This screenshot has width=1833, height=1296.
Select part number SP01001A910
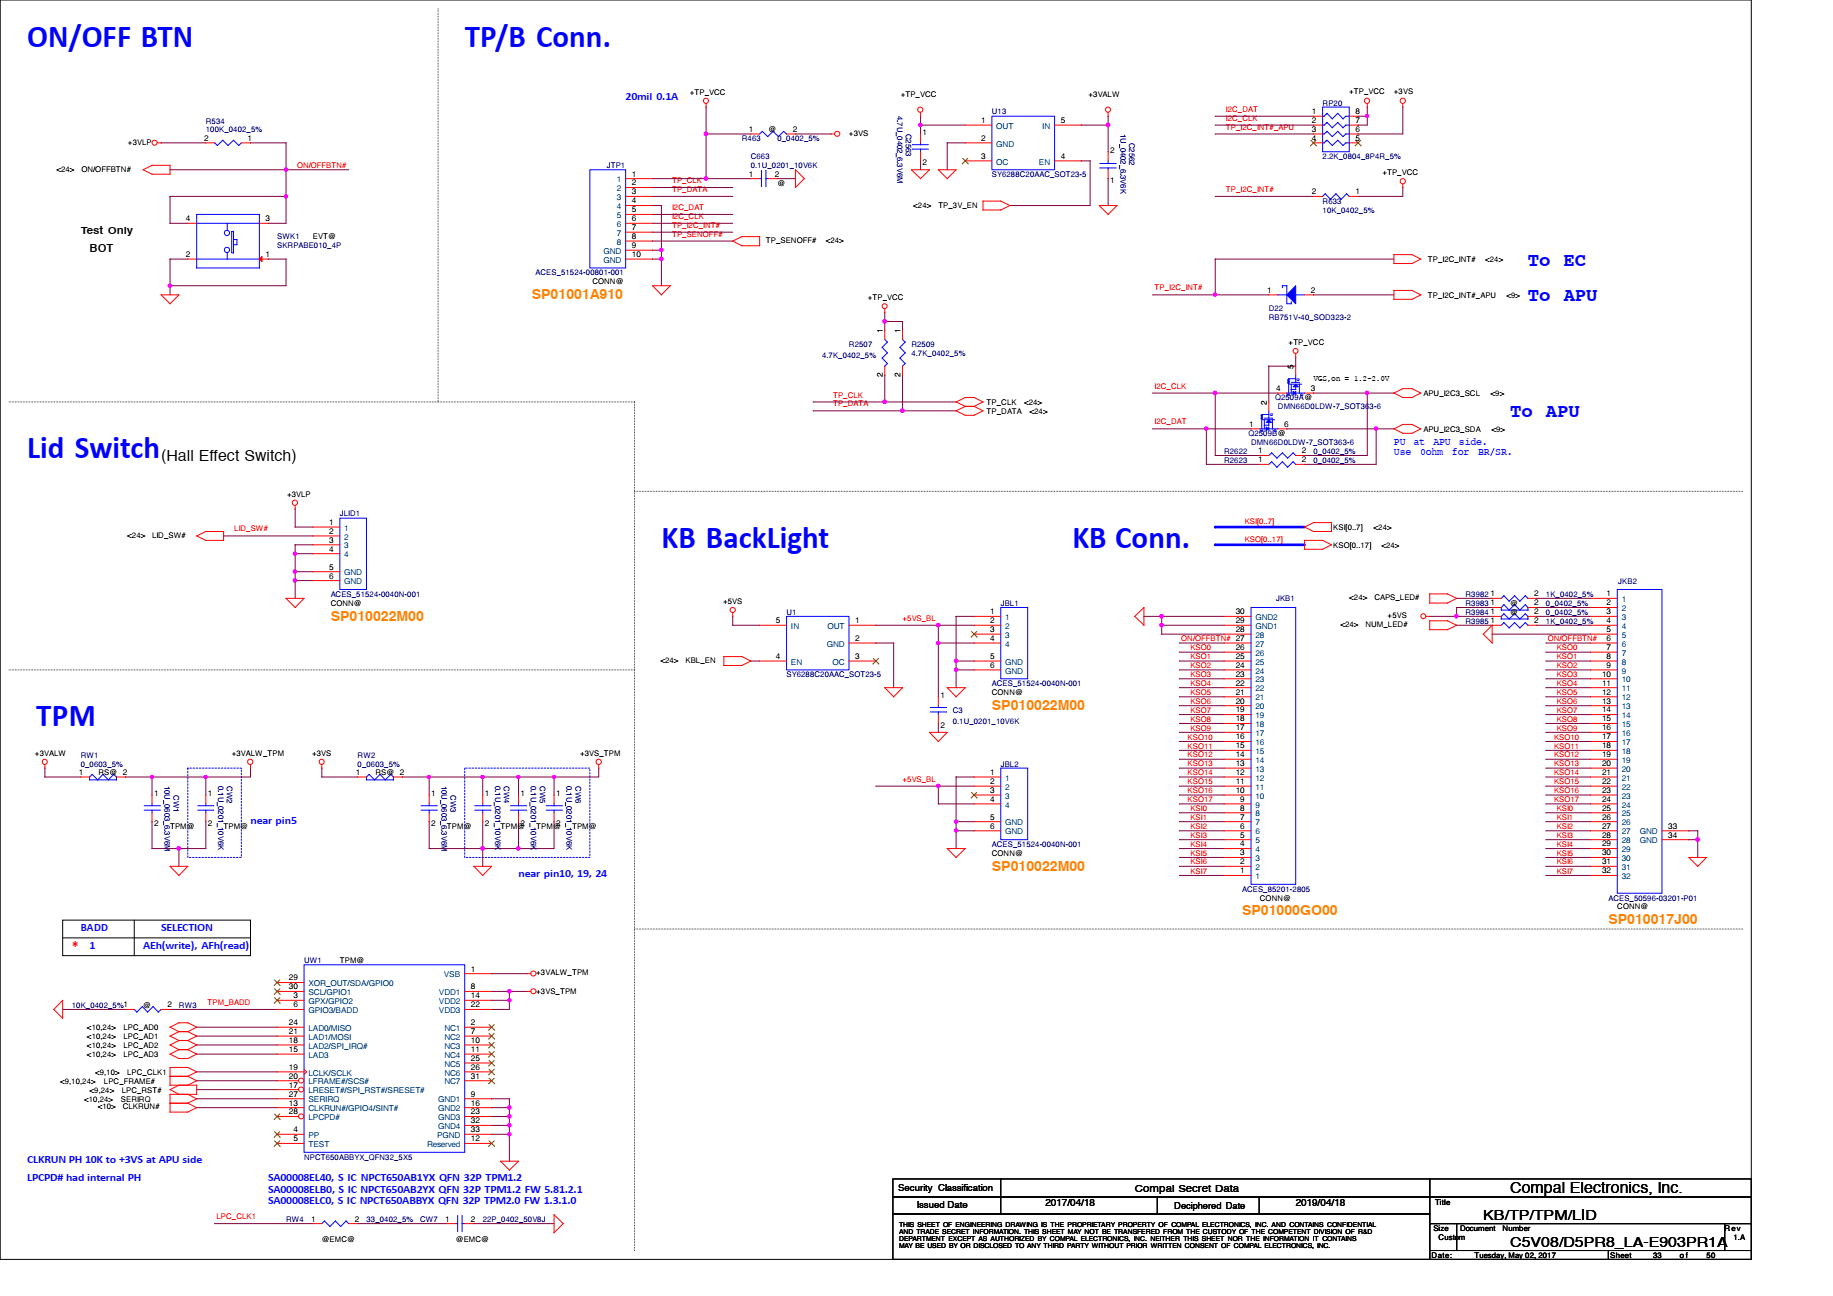pyautogui.click(x=577, y=294)
